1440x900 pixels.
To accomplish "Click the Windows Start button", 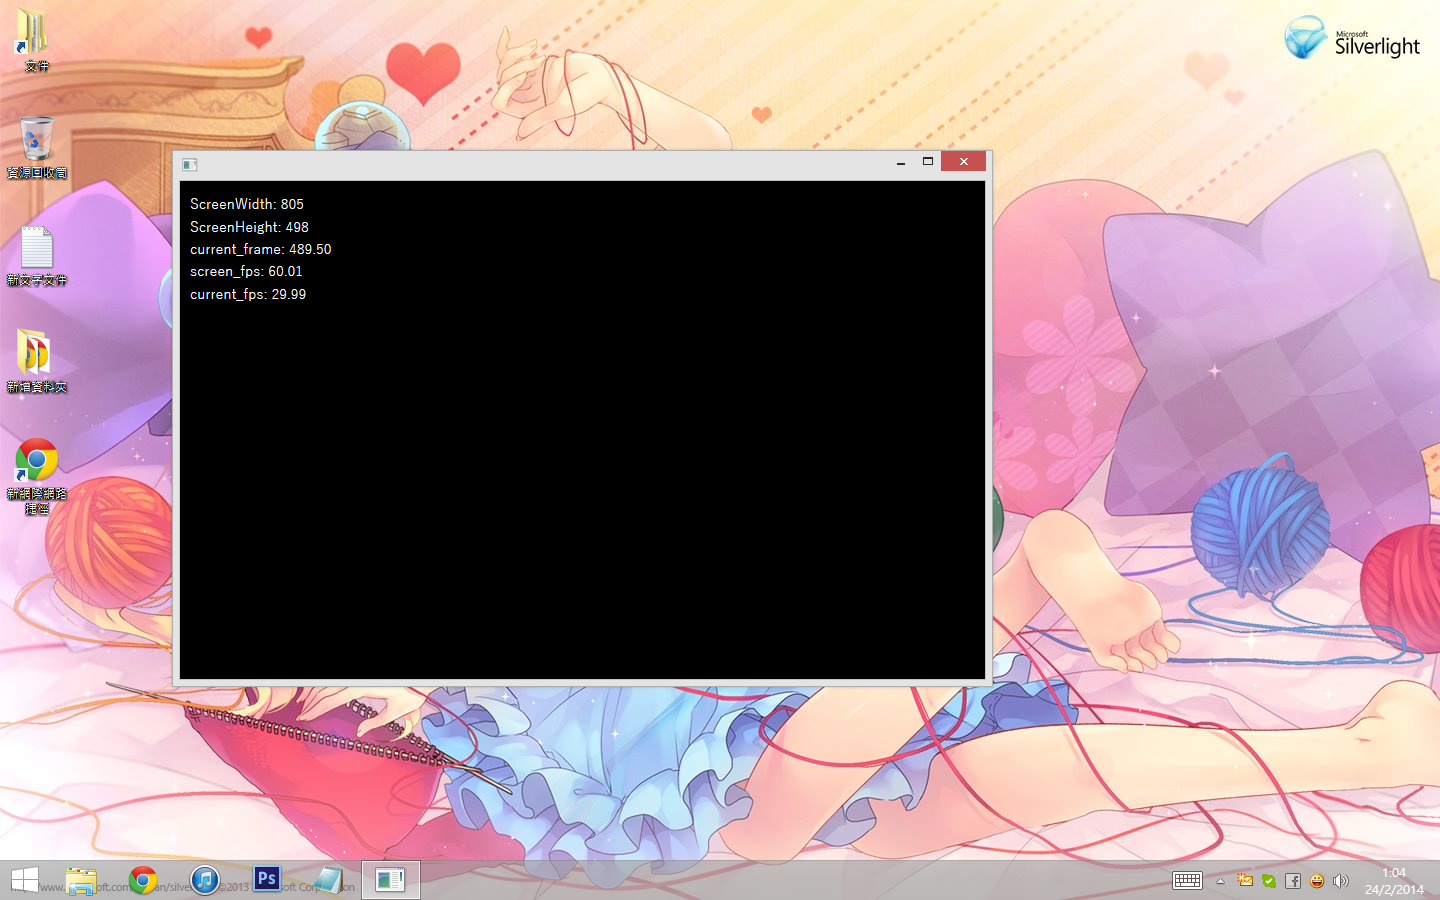I will (24, 880).
